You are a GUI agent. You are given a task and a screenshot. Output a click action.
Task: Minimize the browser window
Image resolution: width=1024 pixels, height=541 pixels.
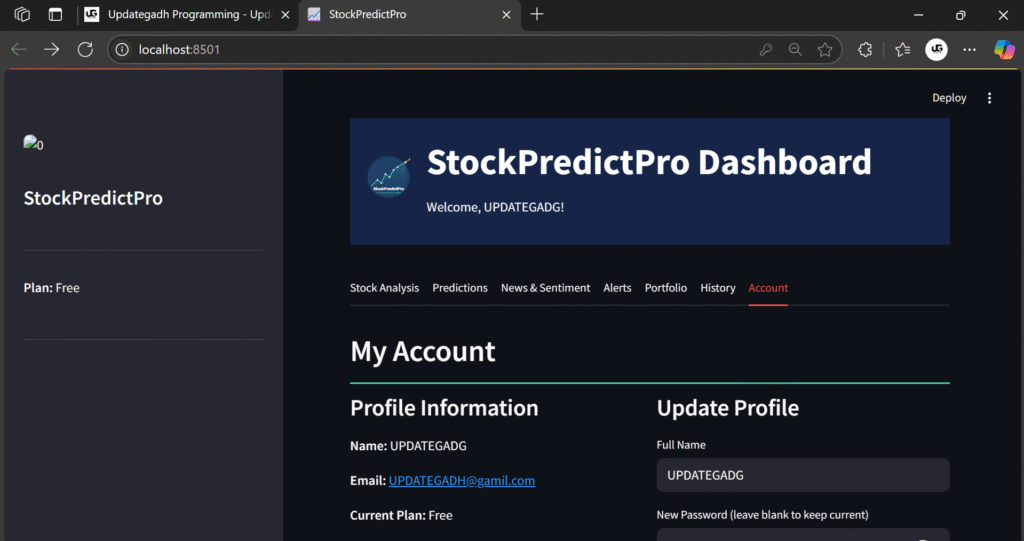[x=918, y=14]
